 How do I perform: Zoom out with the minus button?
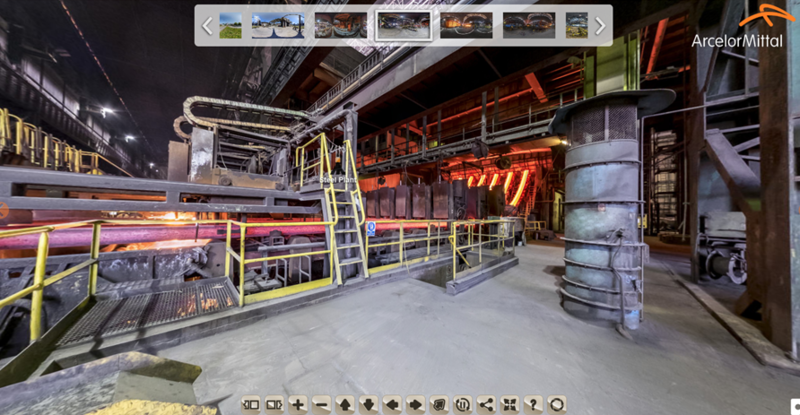(x=321, y=404)
